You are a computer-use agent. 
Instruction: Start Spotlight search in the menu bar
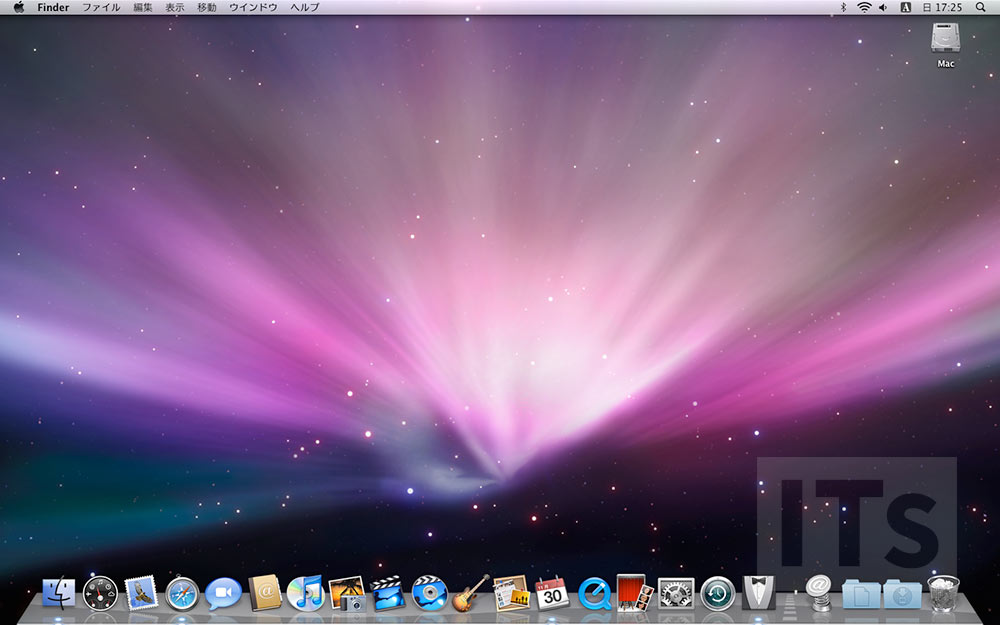pos(981,7)
